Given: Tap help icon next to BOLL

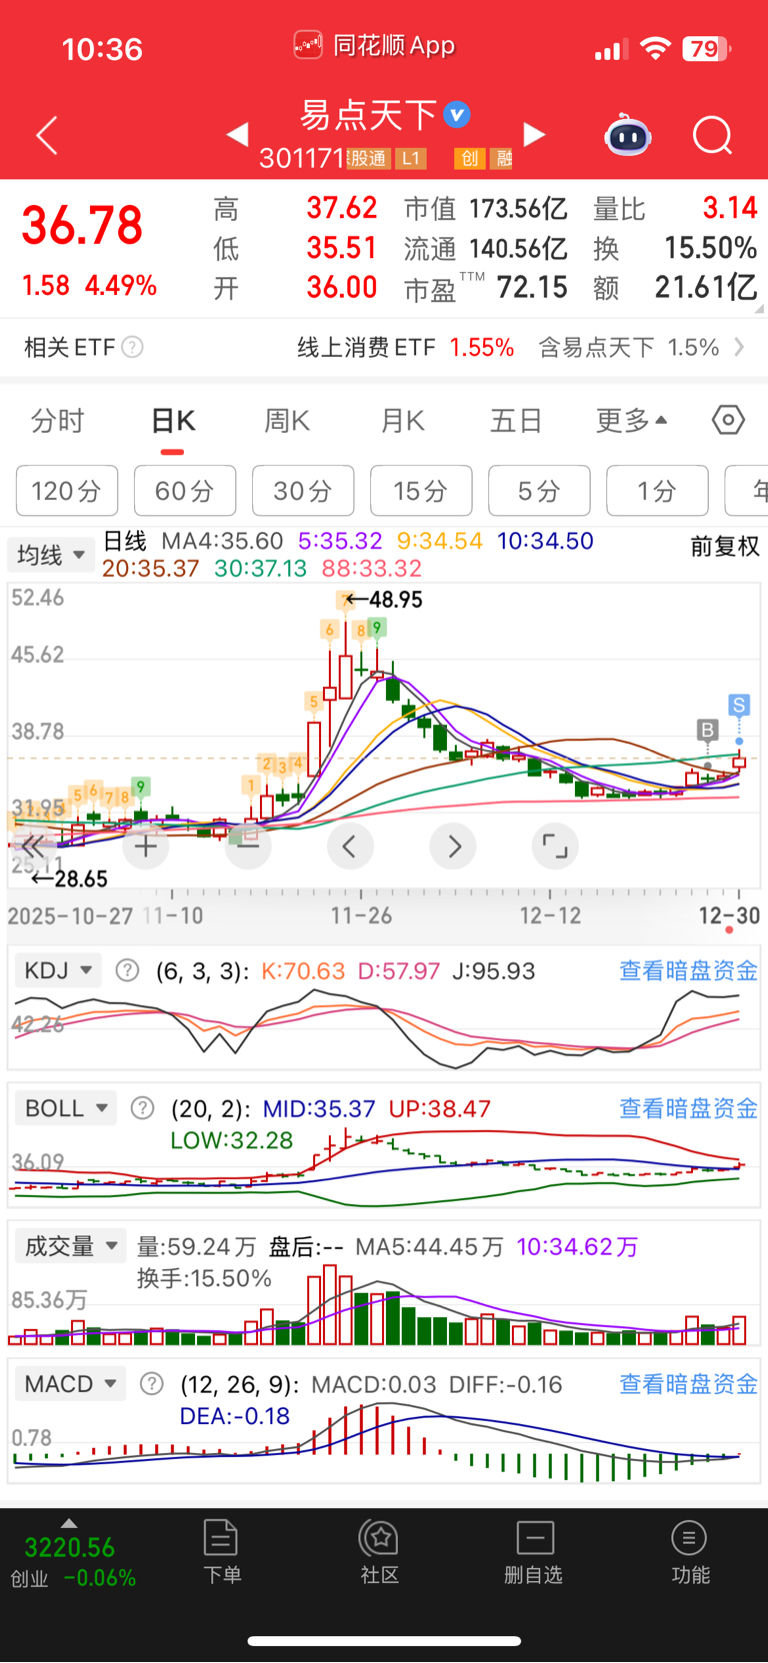Looking at the screenshot, I should [x=143, y=1108].
